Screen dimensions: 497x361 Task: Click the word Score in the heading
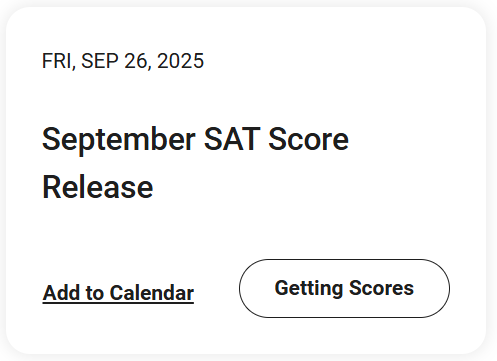[309, 139]
